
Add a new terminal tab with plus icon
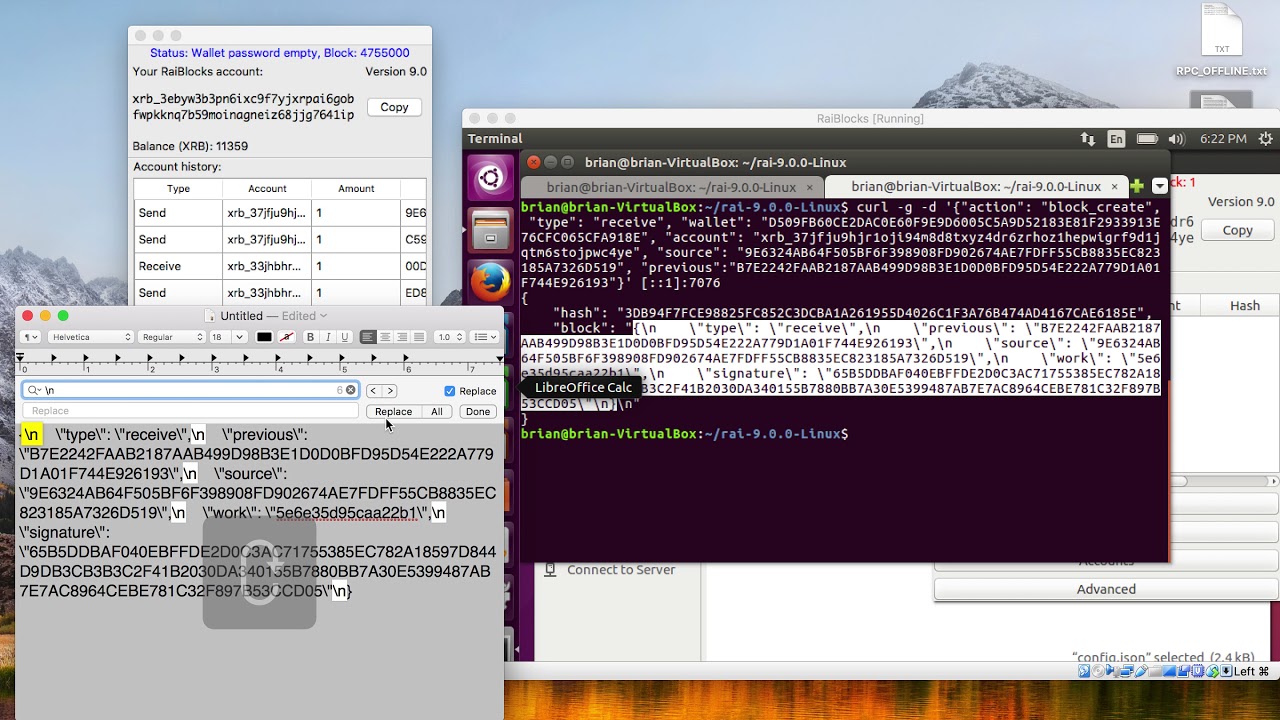pos(1136,186)
